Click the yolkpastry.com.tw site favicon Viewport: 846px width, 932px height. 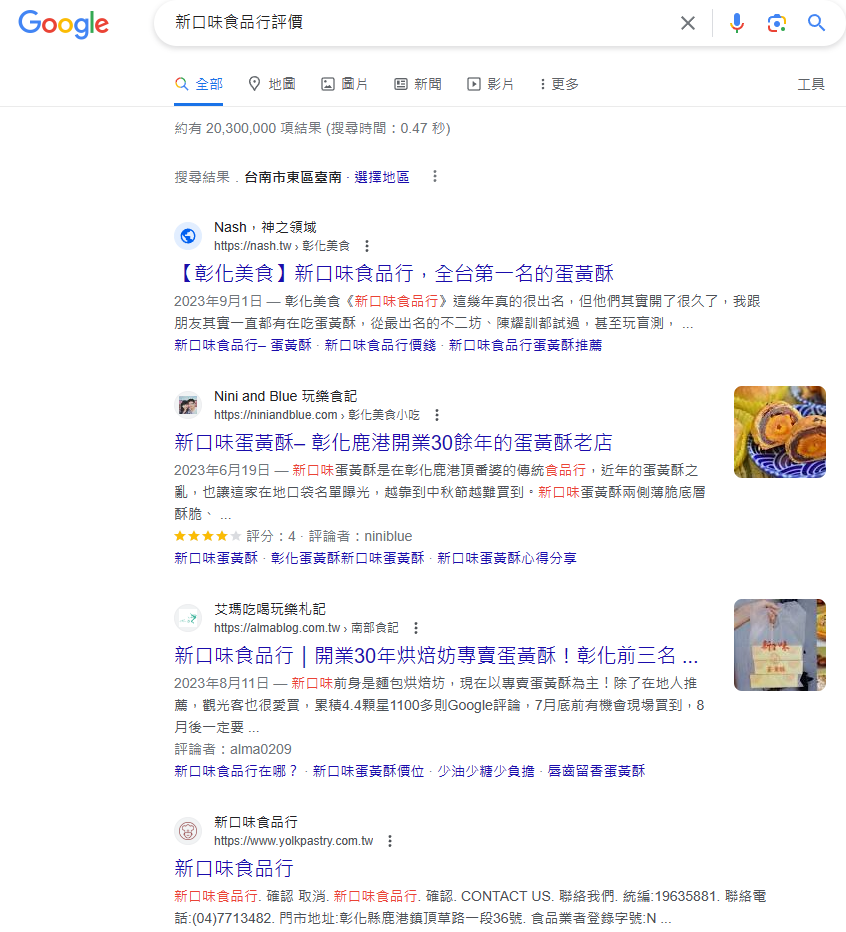188,831
